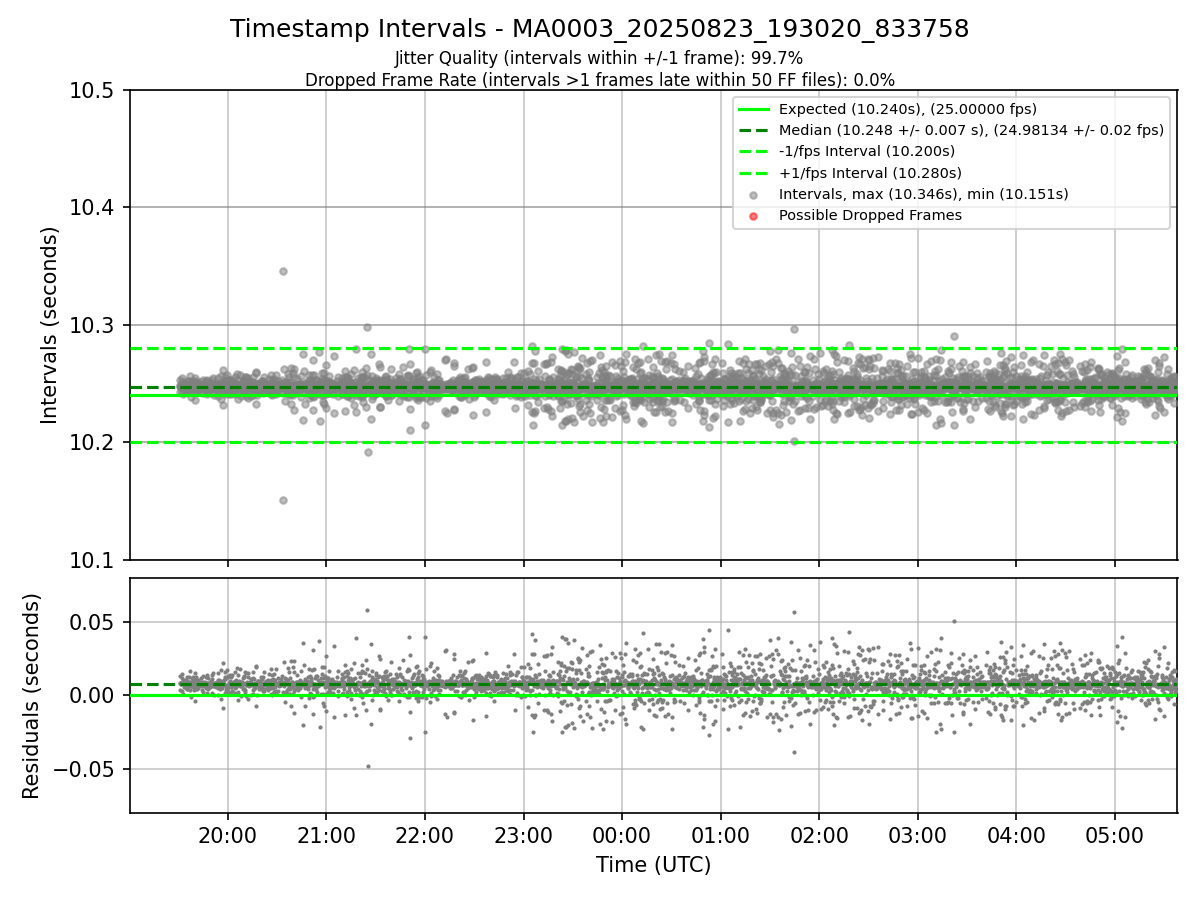The width and height of the screenshot is (1200, 900).
Task: Click the solid green line sample beside 'Expected' in legend
Action: click(x=754, y=109)
